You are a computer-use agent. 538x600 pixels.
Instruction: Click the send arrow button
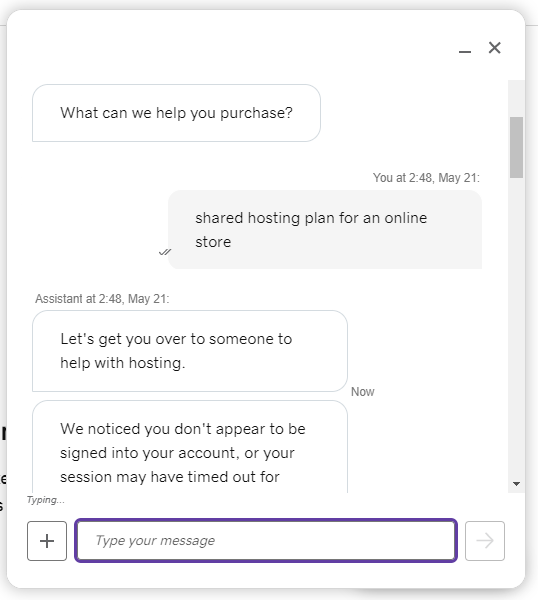point(484,541)
